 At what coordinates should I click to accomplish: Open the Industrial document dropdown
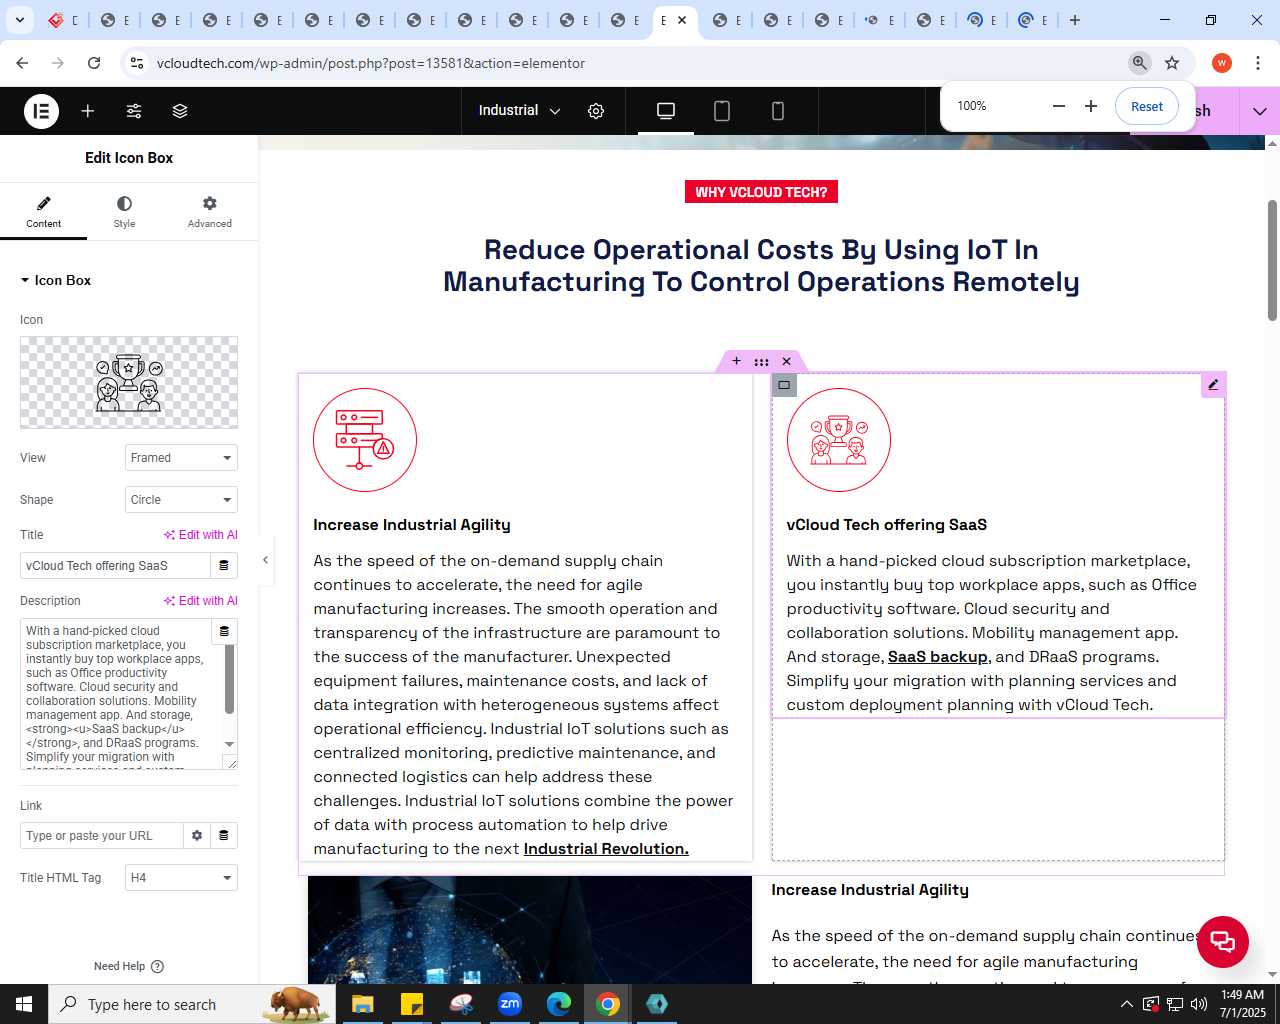(x=519, y=111)
